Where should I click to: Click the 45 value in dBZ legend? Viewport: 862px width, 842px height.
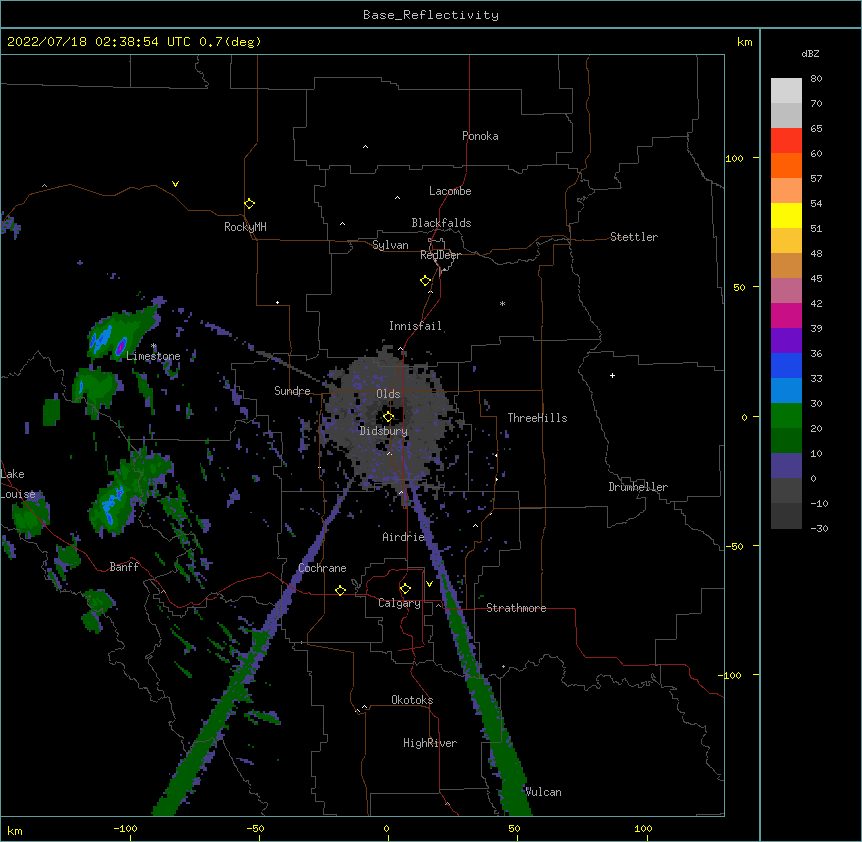tap(816, 279)
